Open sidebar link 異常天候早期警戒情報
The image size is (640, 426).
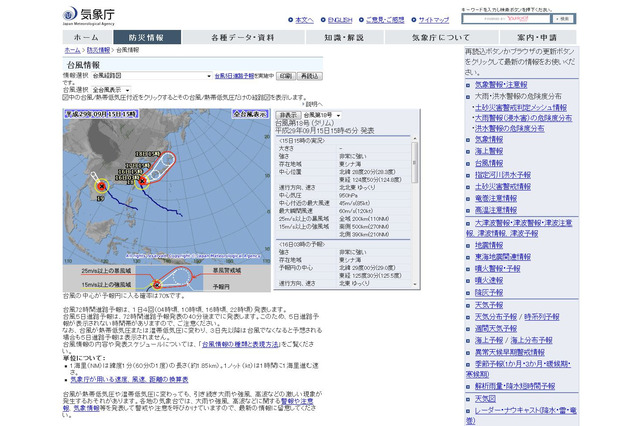coord(510,352)
